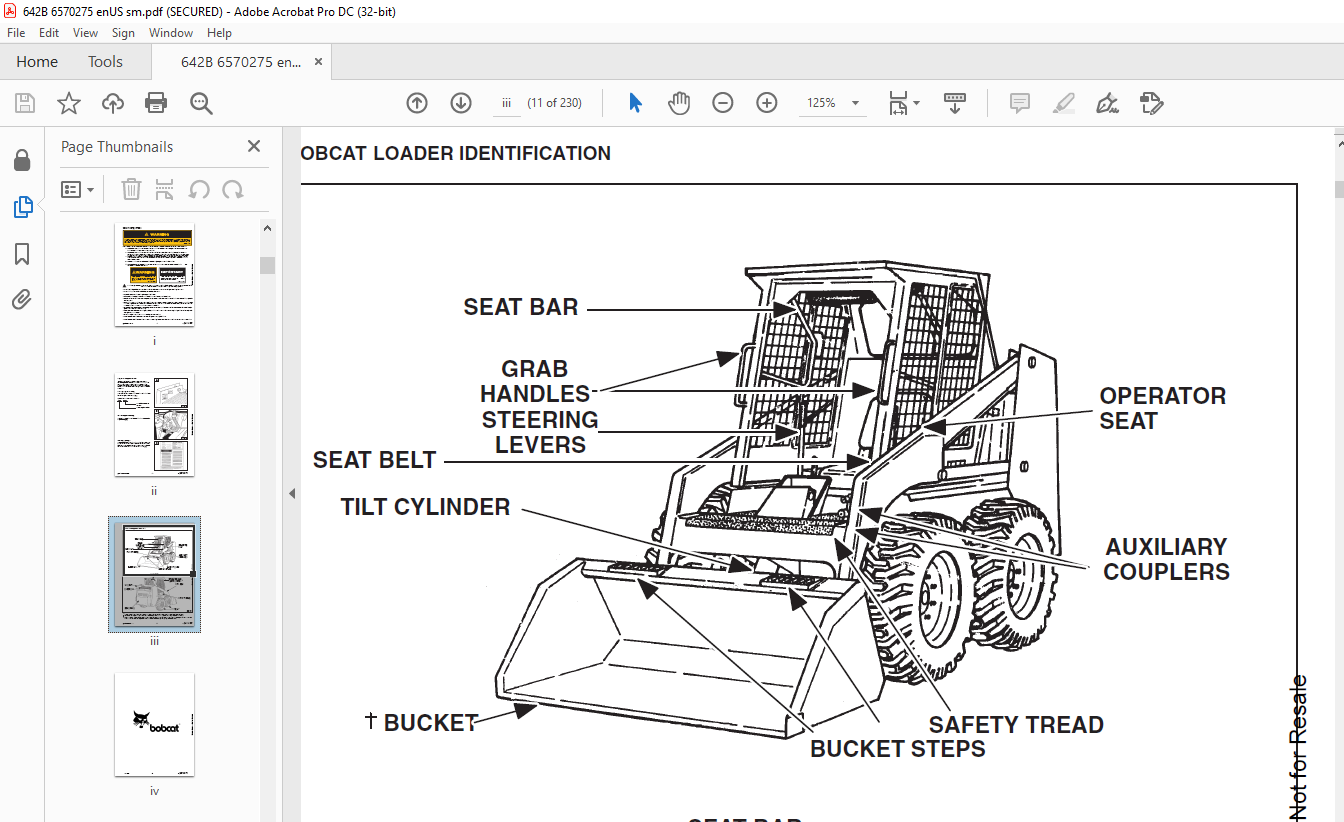Click the TILT CYLINDER label text
Screen dimensions: 1344x822
pos(425,507)
